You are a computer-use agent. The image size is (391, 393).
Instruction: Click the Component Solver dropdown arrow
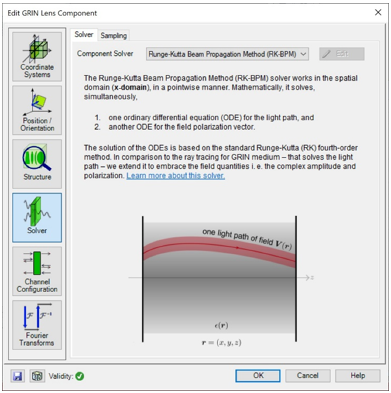tap(303, 54)
